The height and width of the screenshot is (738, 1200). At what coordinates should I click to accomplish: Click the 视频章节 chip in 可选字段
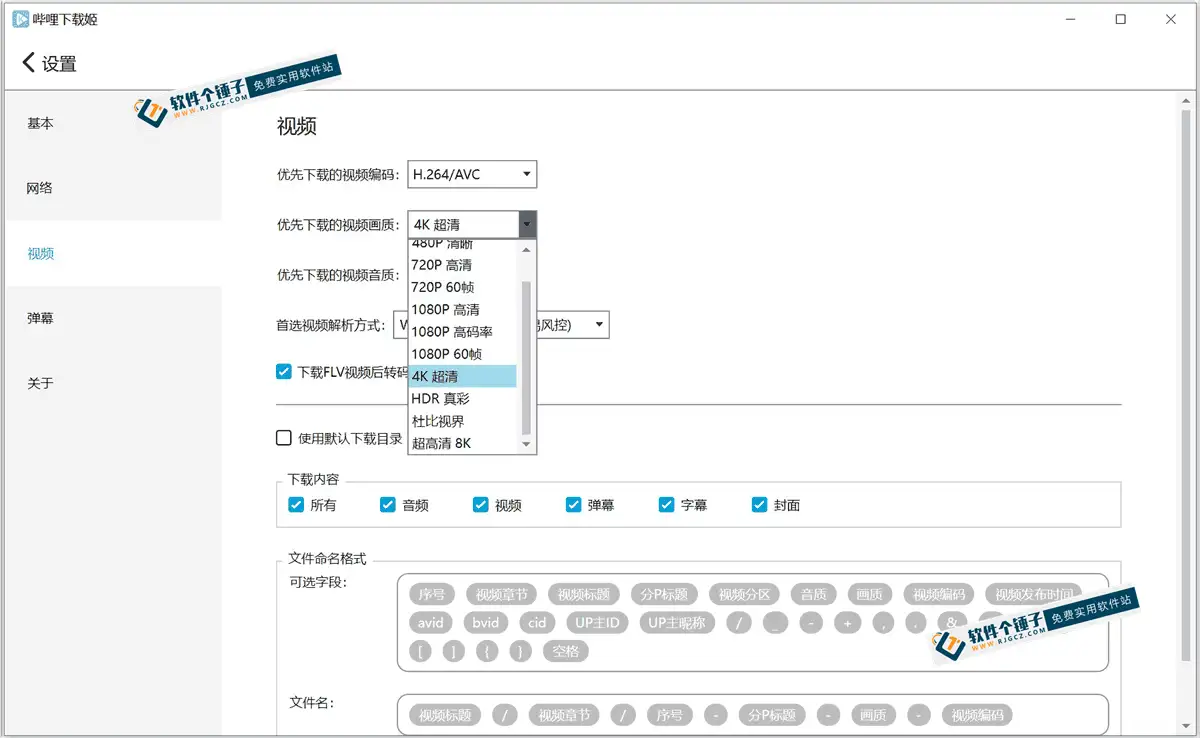pyautogui.click(x=501, y=594)
